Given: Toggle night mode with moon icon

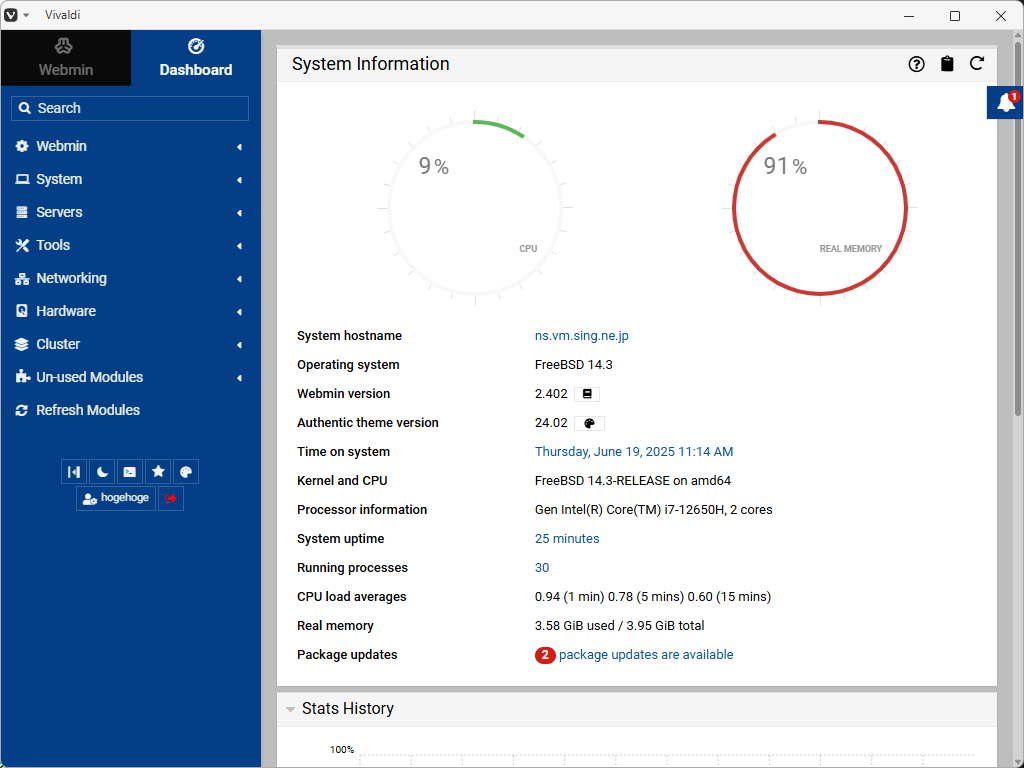Looking at the screenshot, I should (102, 472).
